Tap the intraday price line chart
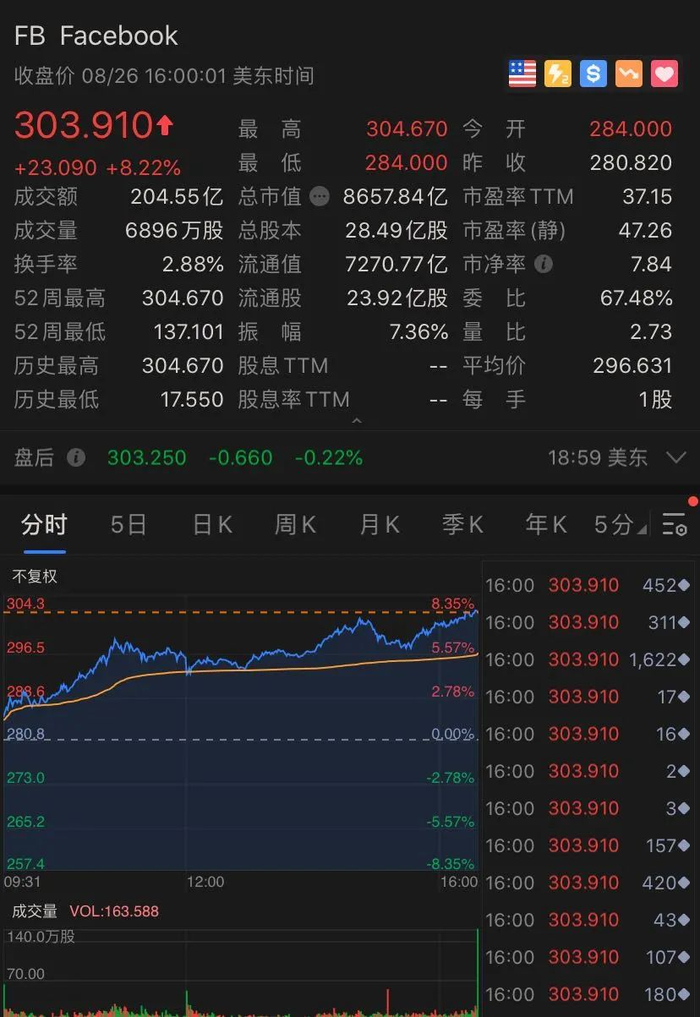 pos(241,733)
